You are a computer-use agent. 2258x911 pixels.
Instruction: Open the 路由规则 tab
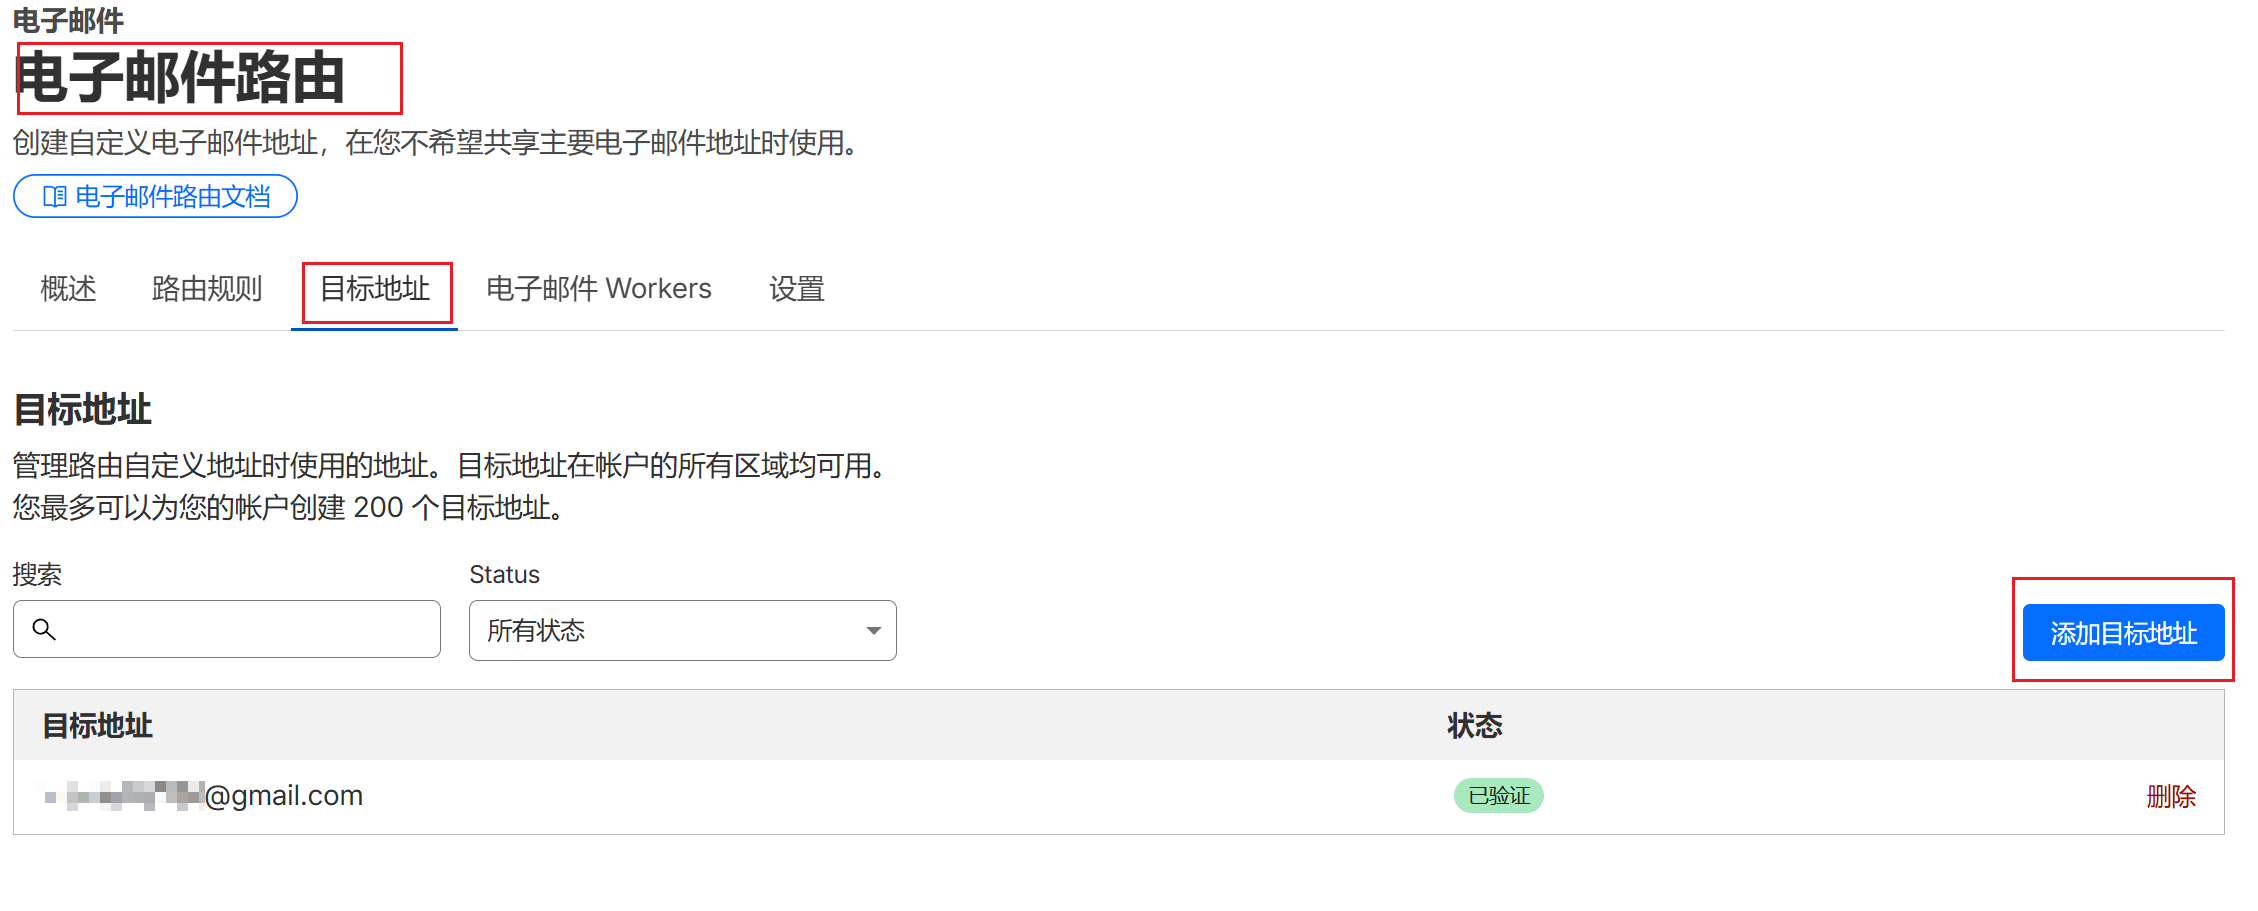[207, 289]
